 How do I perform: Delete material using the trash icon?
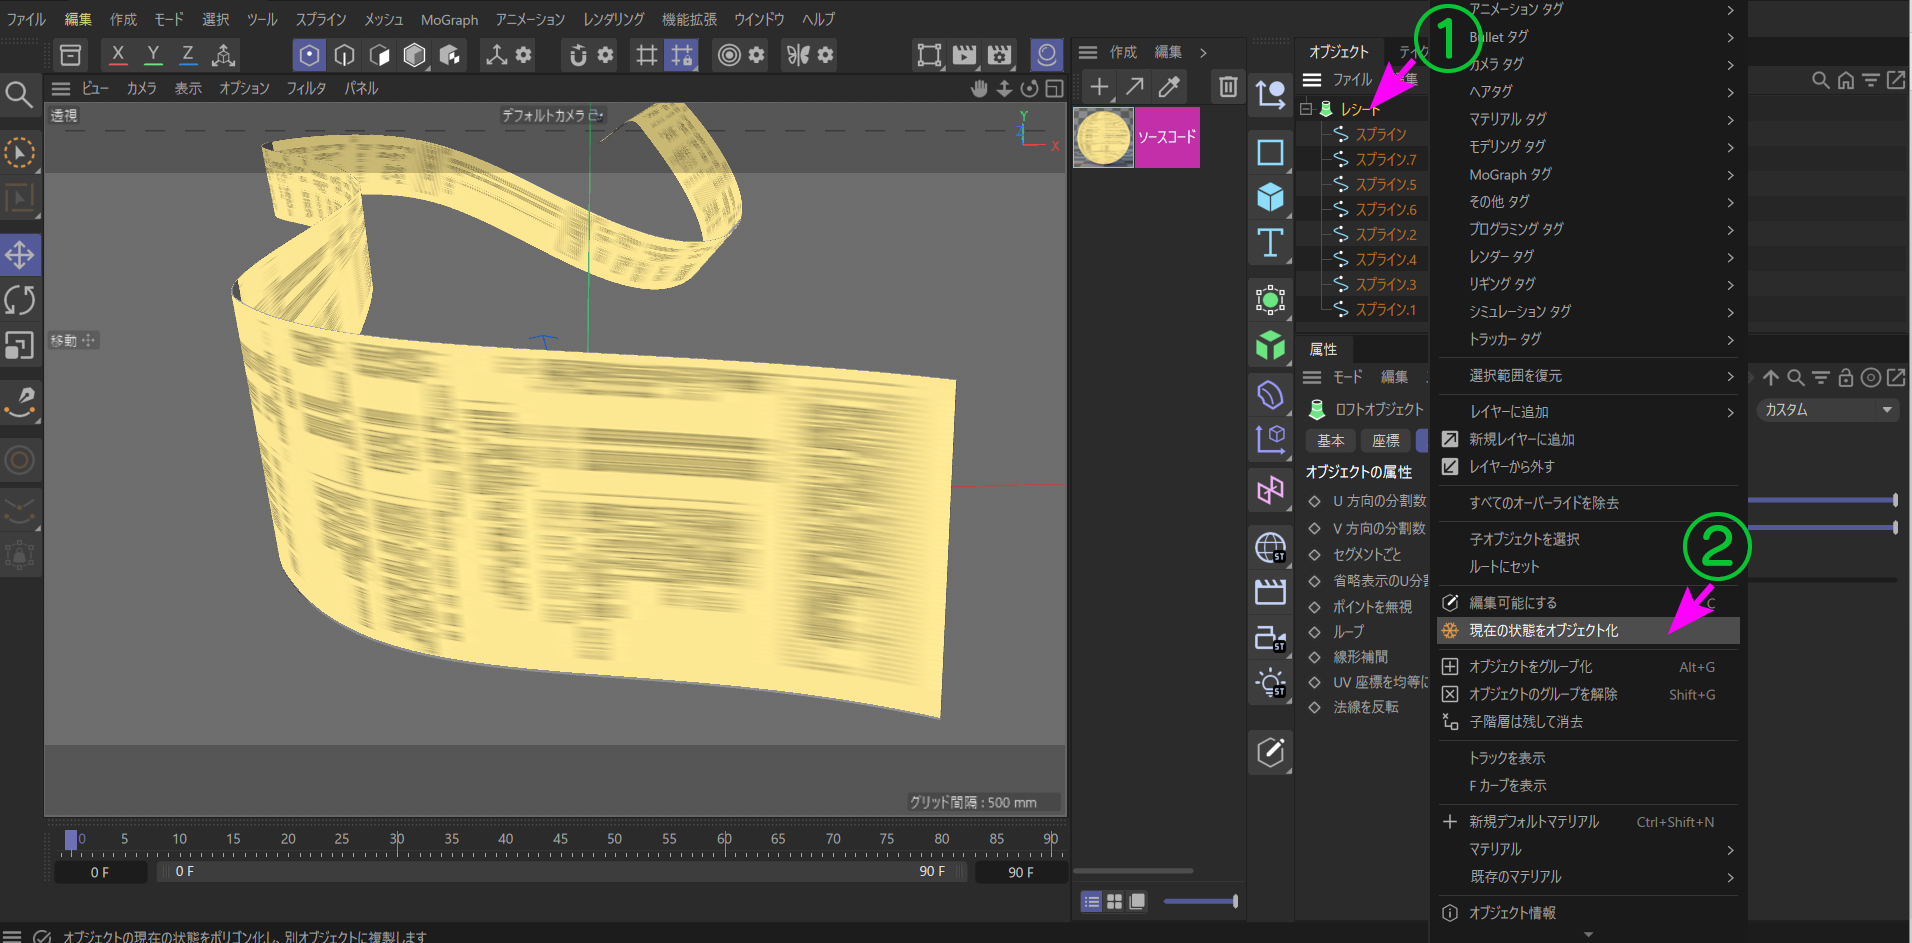(1228, 87)
